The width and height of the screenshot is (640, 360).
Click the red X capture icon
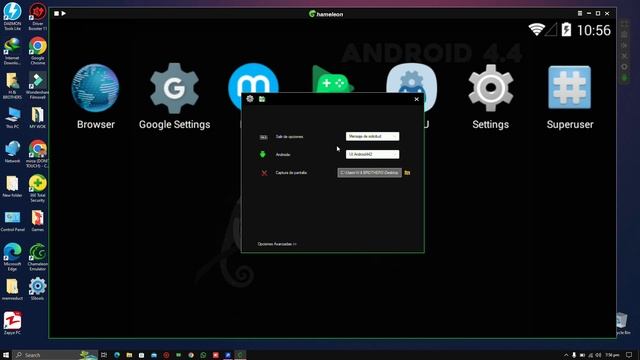point(264,173)
